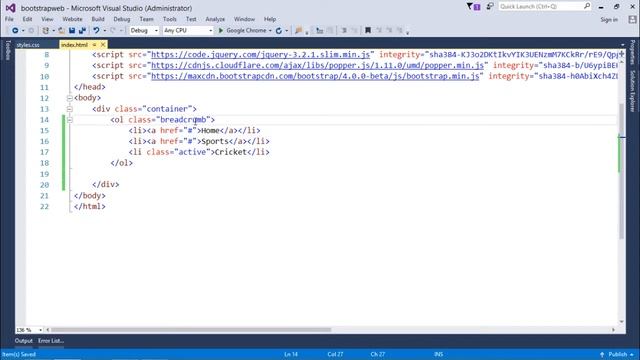
Task: Expand the Solution Explorer side panel
Action: [x=633, y=91]
